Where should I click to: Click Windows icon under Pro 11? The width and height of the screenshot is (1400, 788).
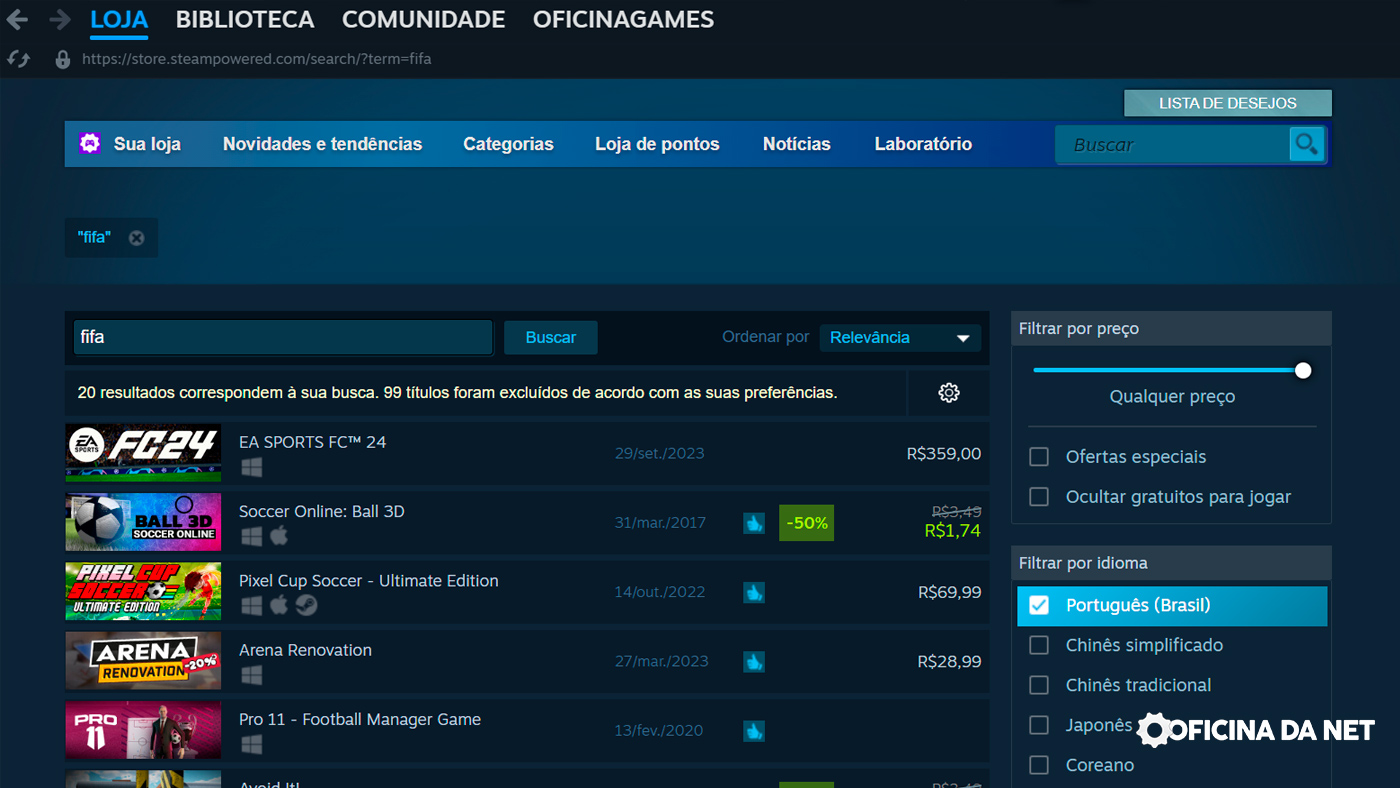pyautogui.click(x=252, y=744)
